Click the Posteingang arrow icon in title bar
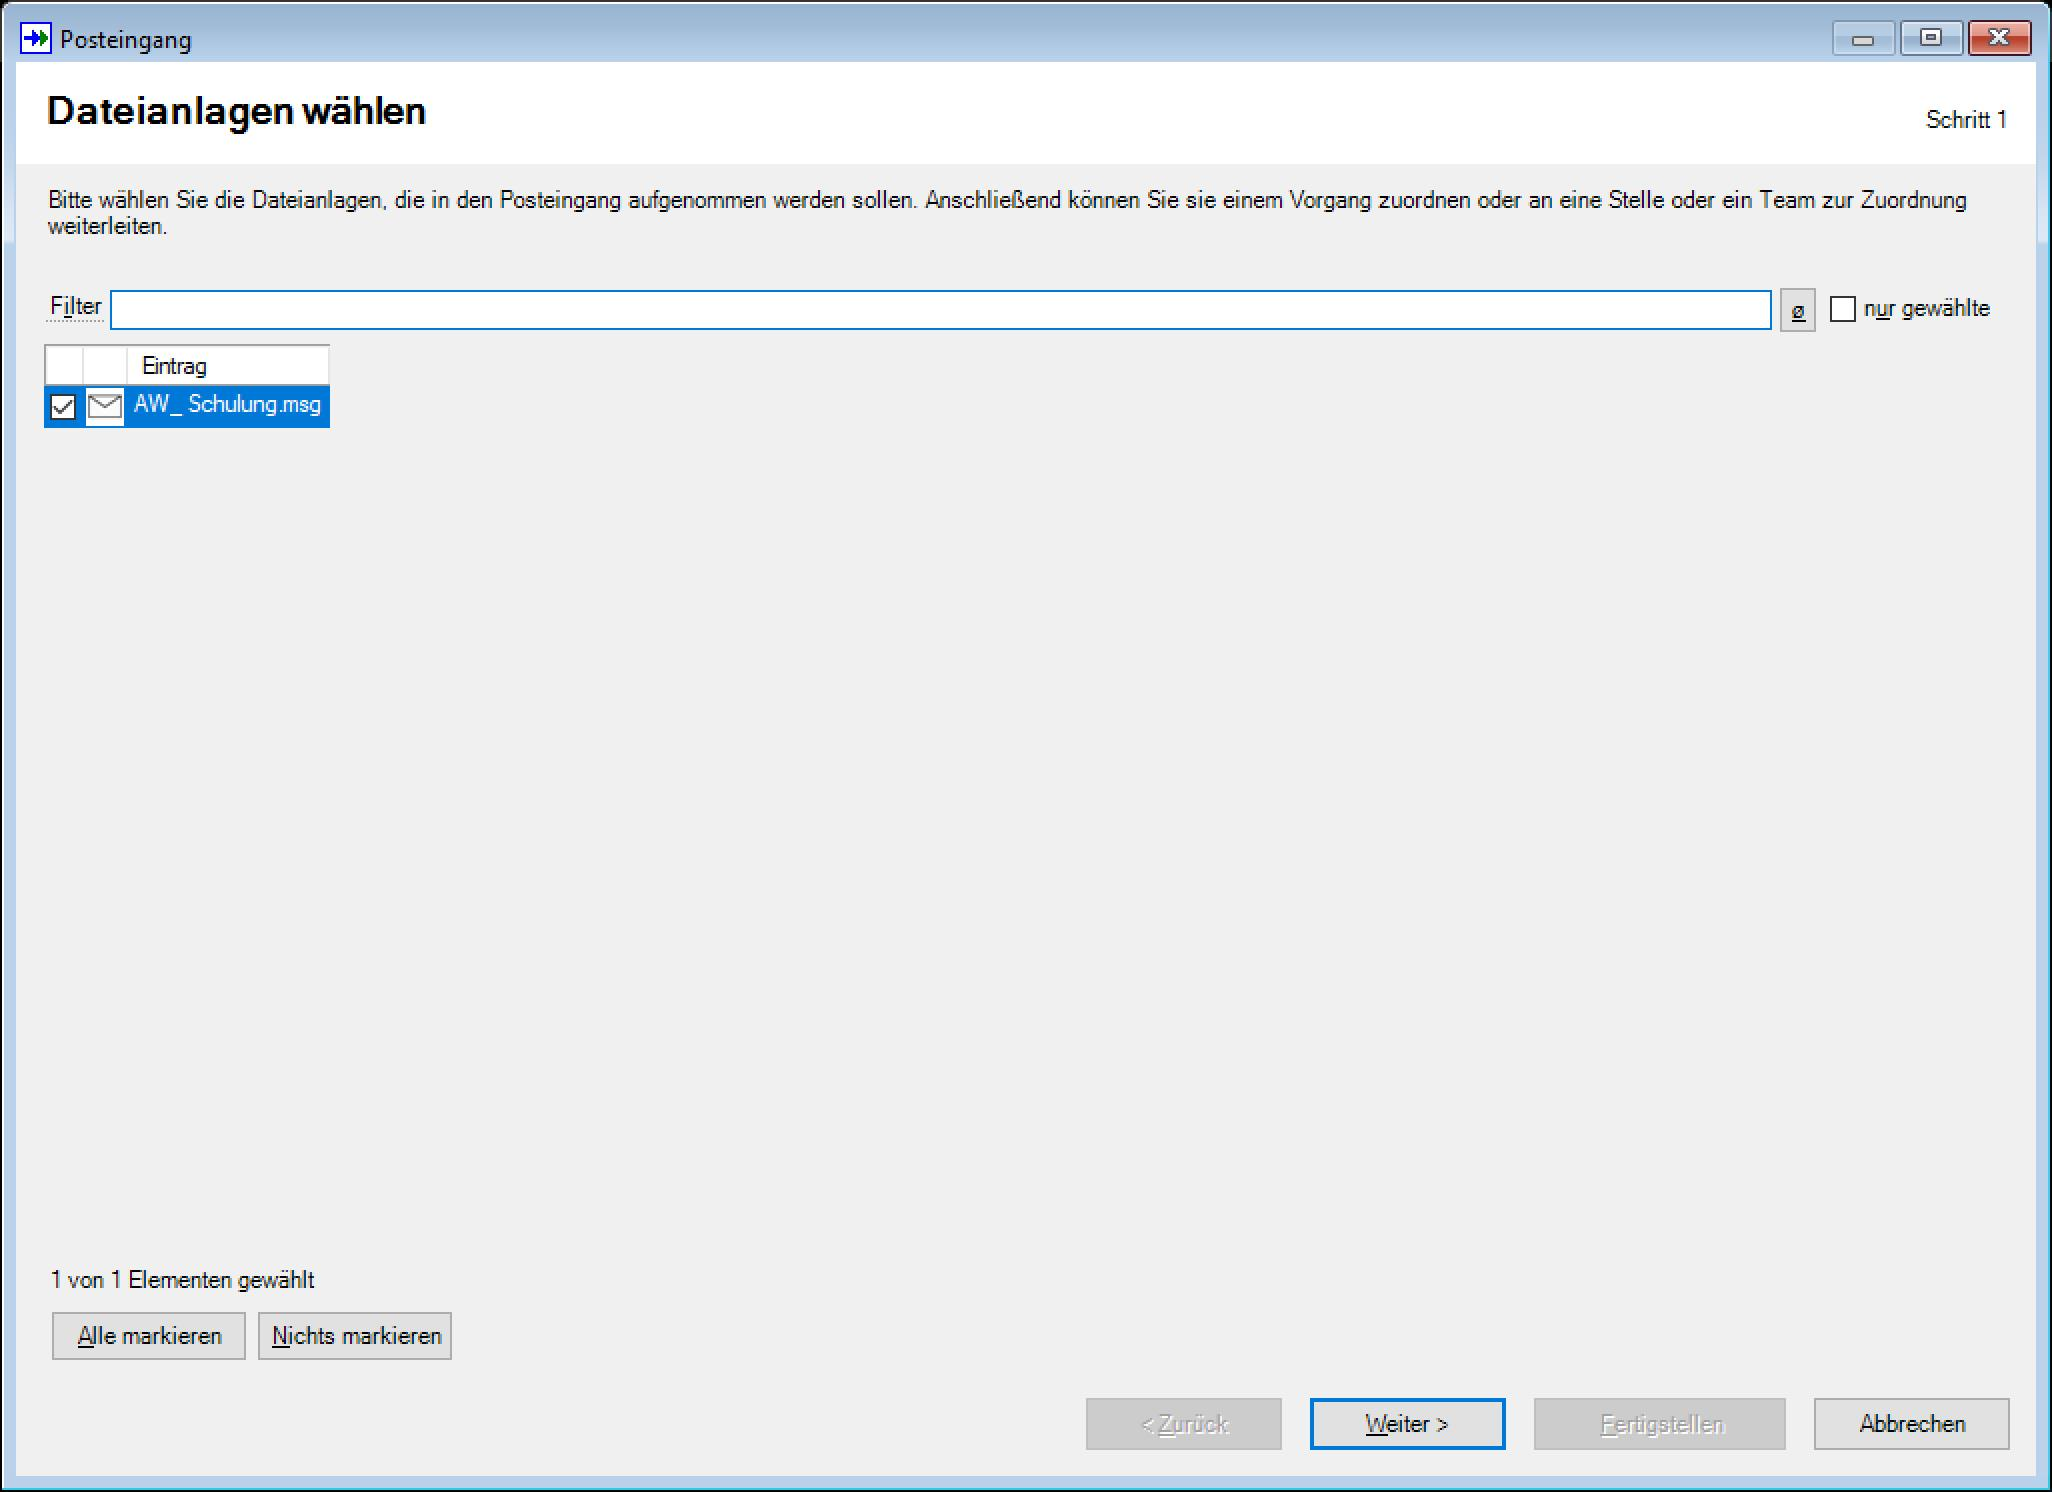 pyautogui.click(x=35, y=39)
